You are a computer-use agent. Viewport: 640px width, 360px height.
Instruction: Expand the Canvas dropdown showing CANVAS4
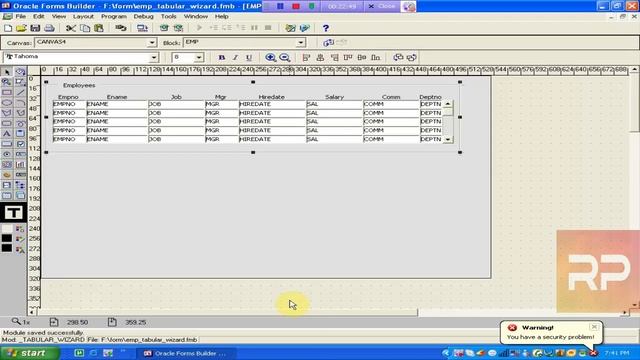pos(152,42)
